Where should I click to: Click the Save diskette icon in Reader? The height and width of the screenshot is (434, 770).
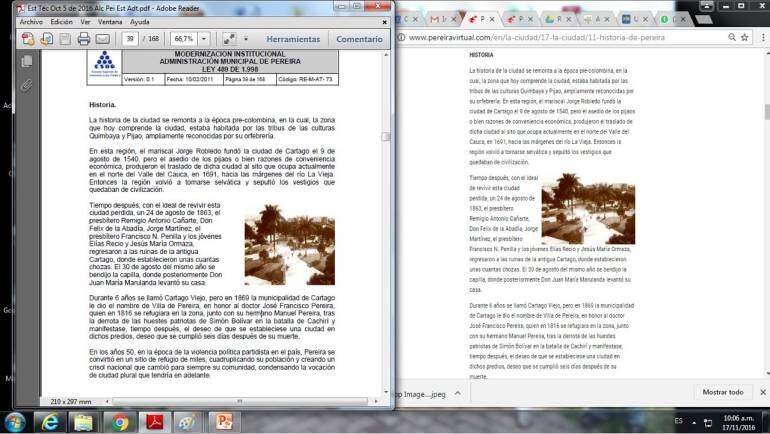point(65,39)
